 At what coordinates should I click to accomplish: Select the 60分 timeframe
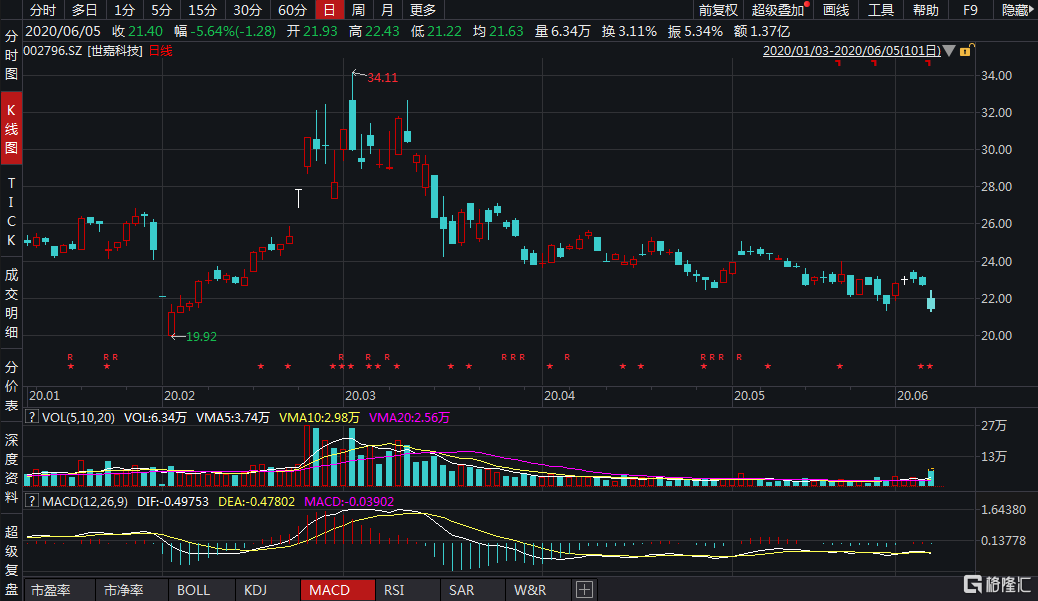[292, 10]
